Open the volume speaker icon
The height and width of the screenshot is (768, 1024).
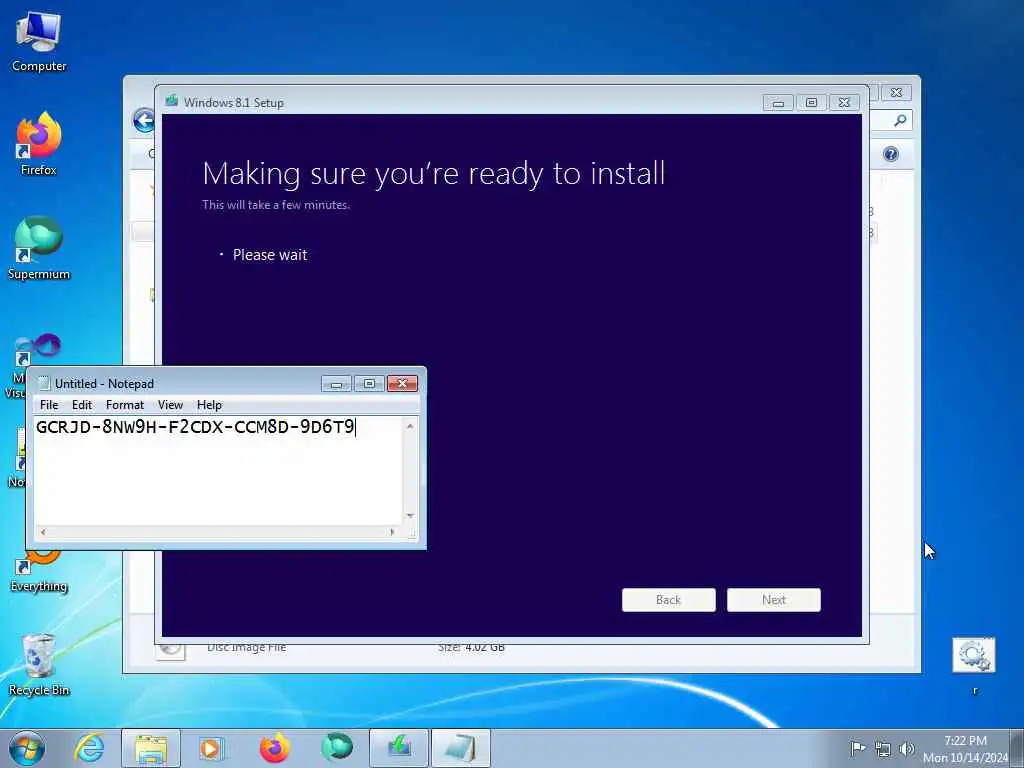click(906, 748)
